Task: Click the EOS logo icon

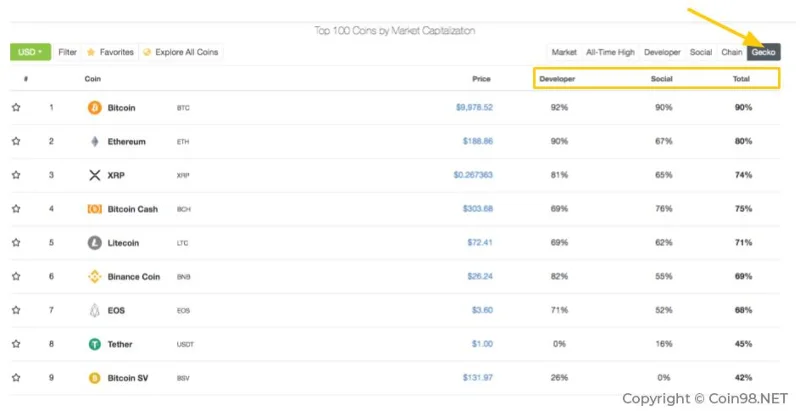Action: [94, 310]
